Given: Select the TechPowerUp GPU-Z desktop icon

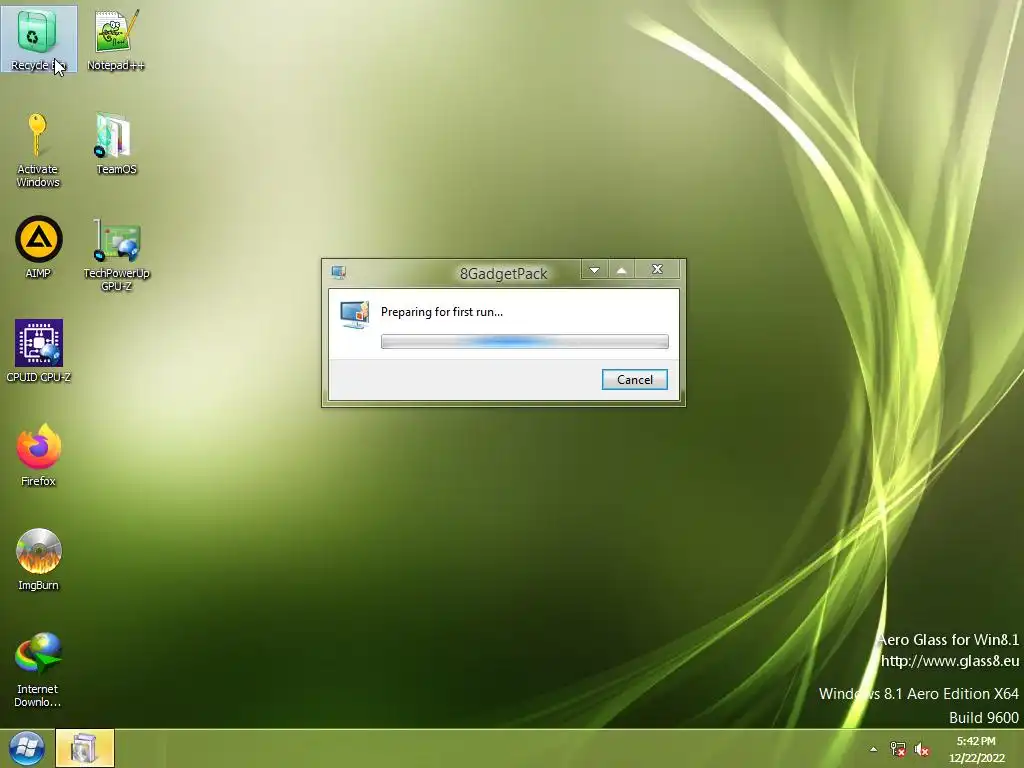Looking at the screenshot, I should pyautogui.click(x=116, y=255).
